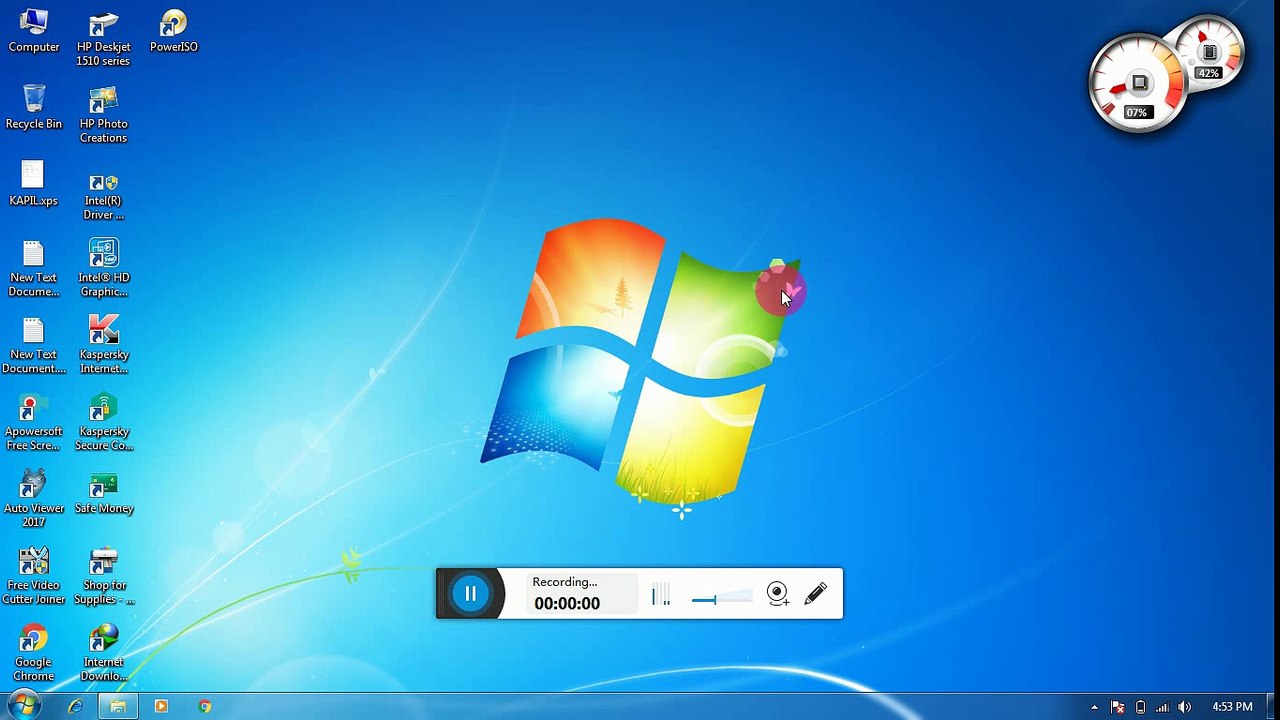Click the 4:53 PM taskbar clock
This screenshot has height=720, width=1280.
[x=1232, y=707]
